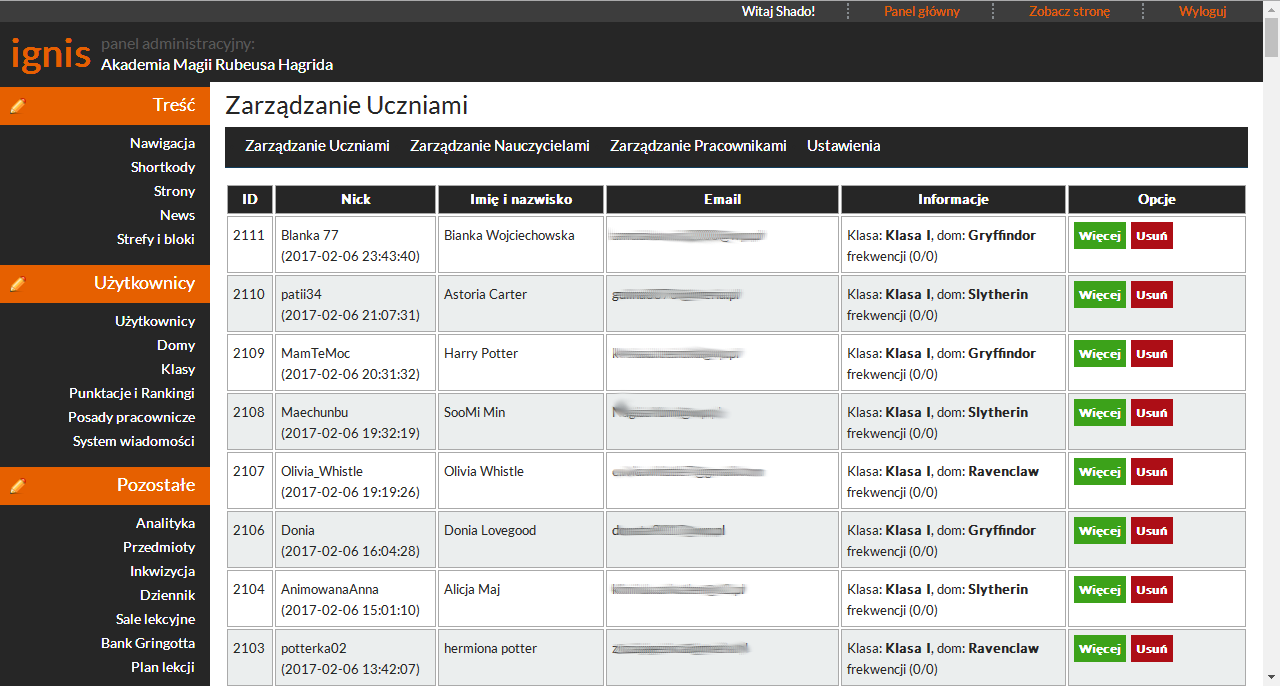
Task: Open System wiadomości in sidebar
Action: pos(134,441)
